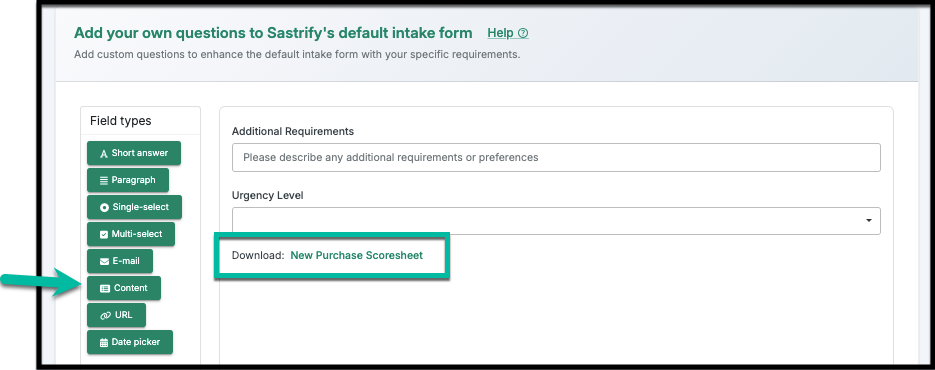Click the Urgency Level label

pyautogui.click(x=268, y=196)
